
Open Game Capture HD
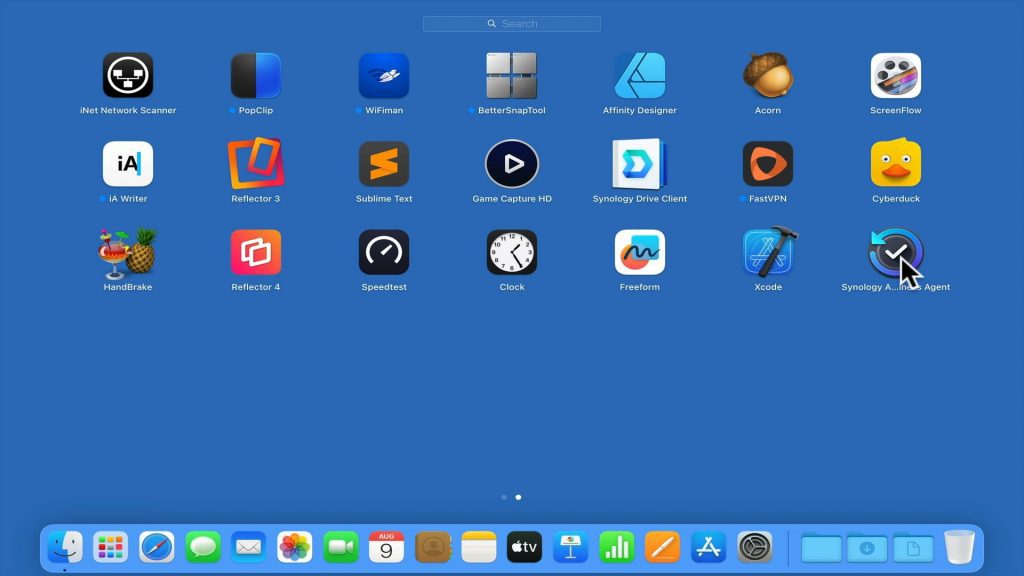pyautogui.click(x=512, y=164)
